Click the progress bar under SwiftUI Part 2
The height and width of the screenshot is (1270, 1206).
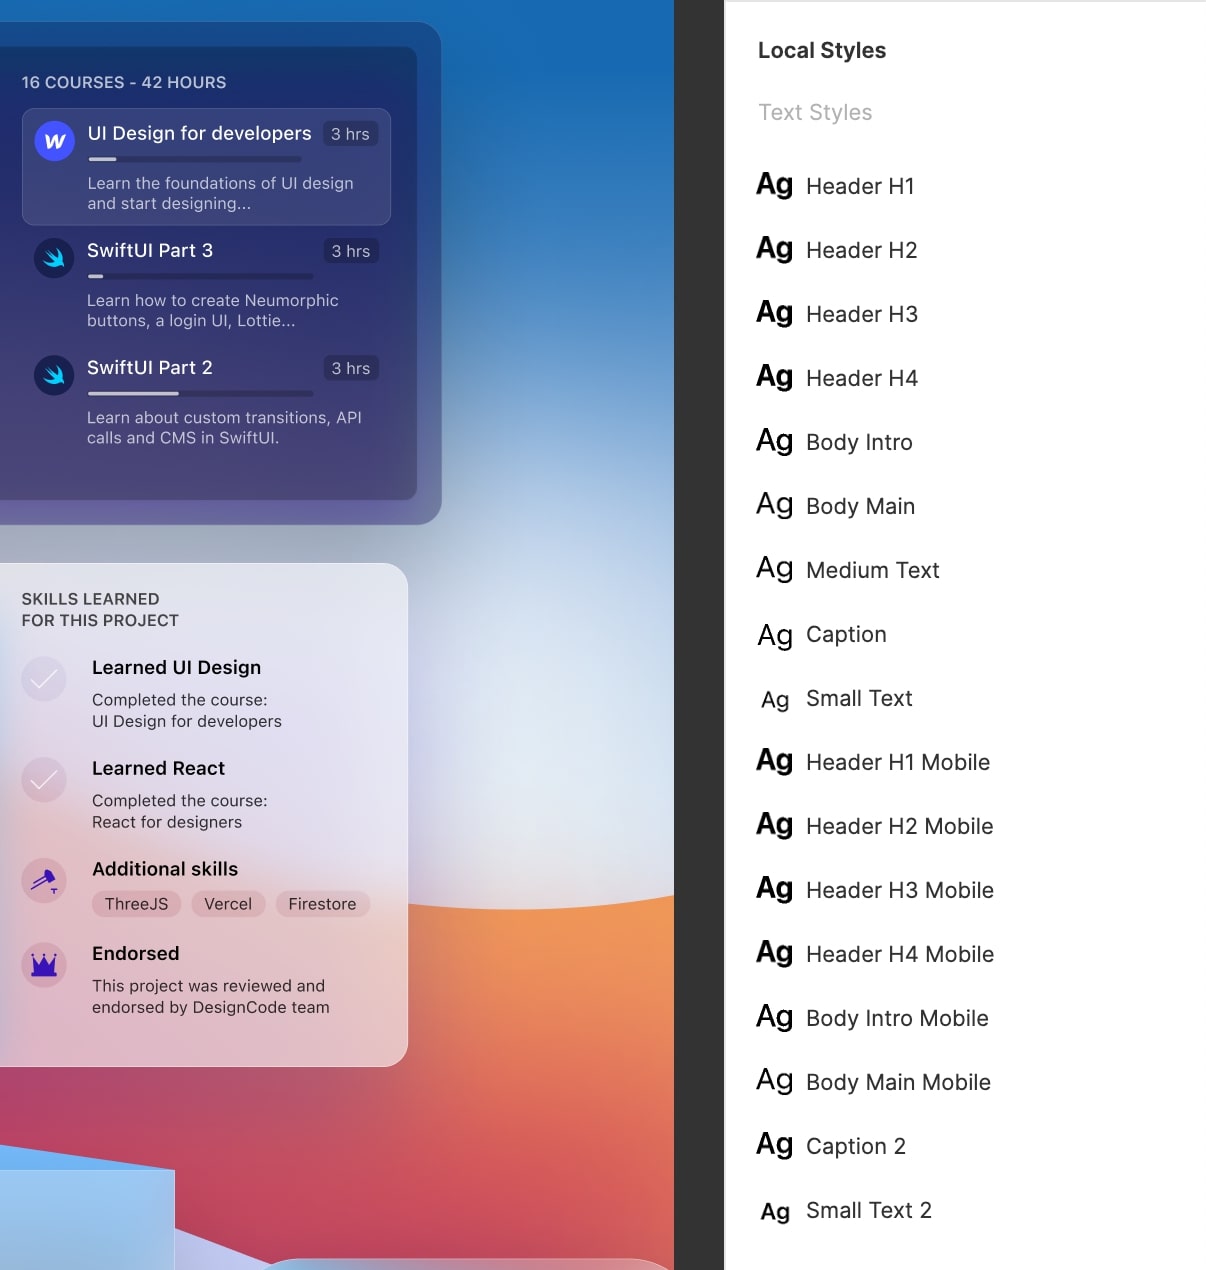(200, 393)
